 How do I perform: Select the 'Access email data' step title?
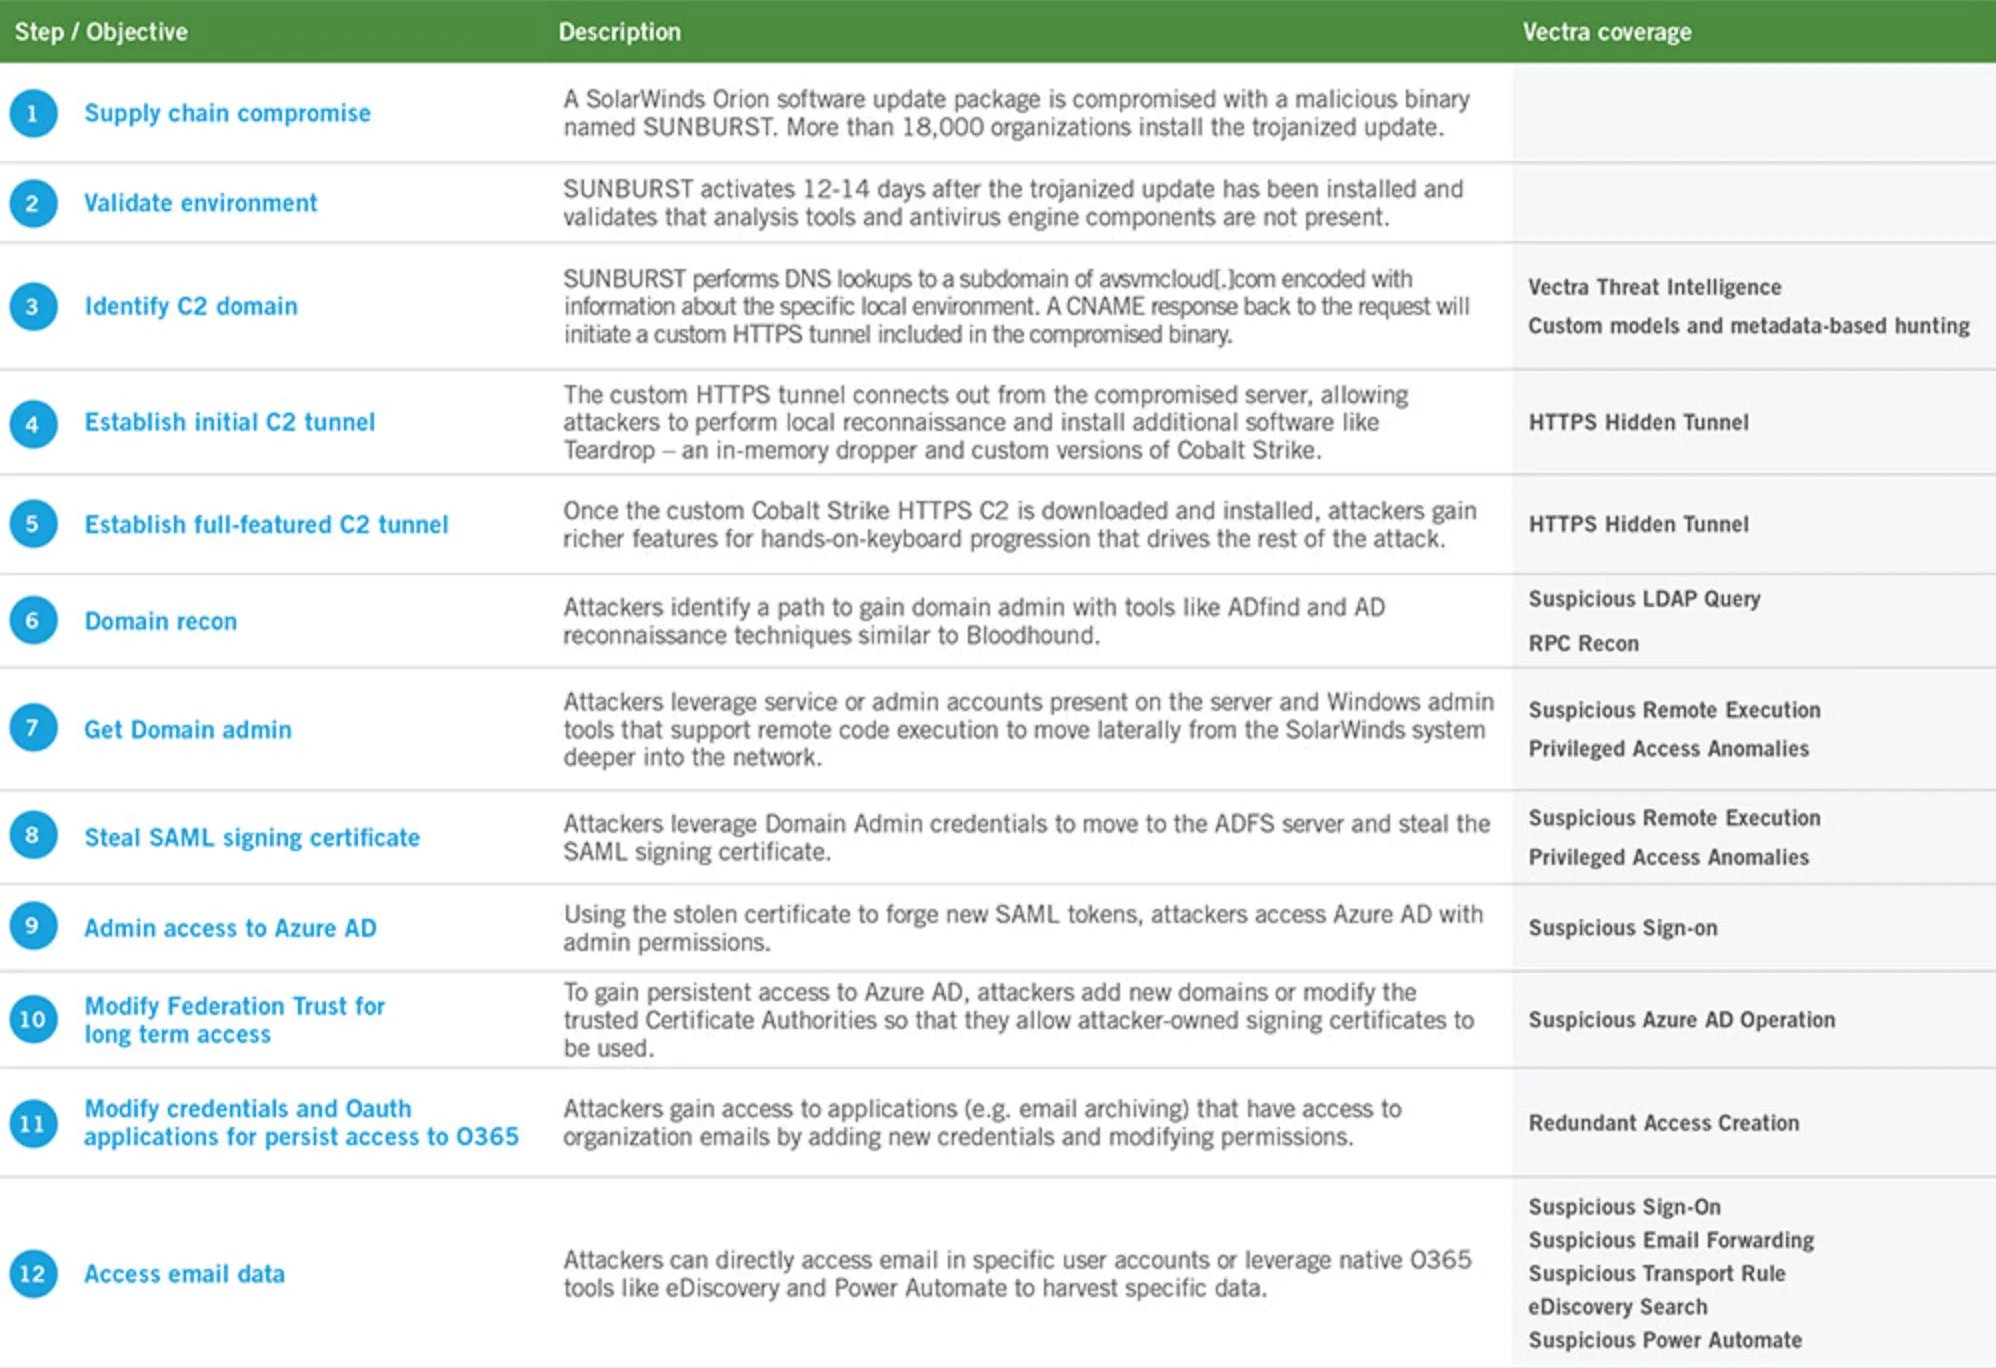(184, 1274)
